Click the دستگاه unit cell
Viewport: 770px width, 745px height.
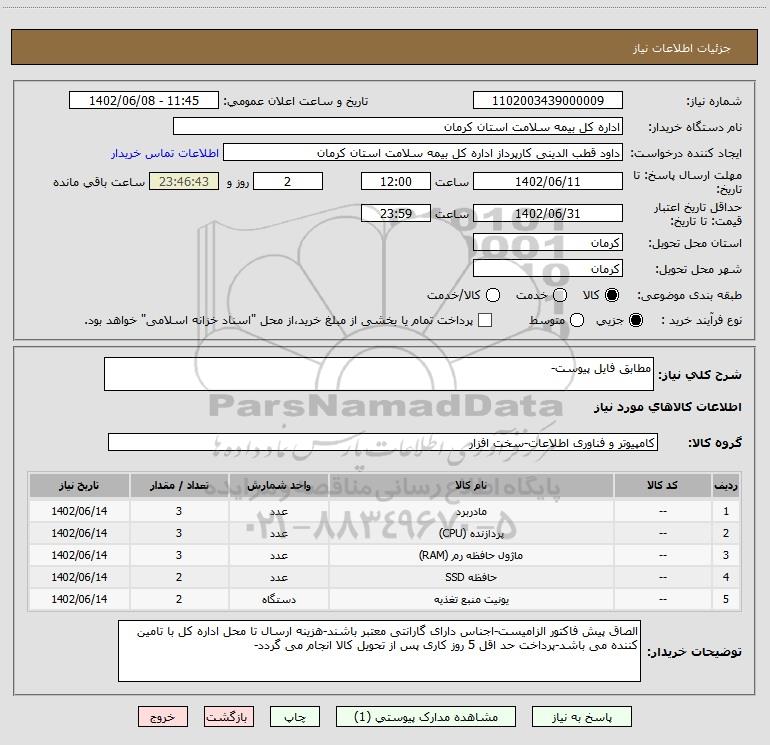pyautogui.click(x=278, y=599)
